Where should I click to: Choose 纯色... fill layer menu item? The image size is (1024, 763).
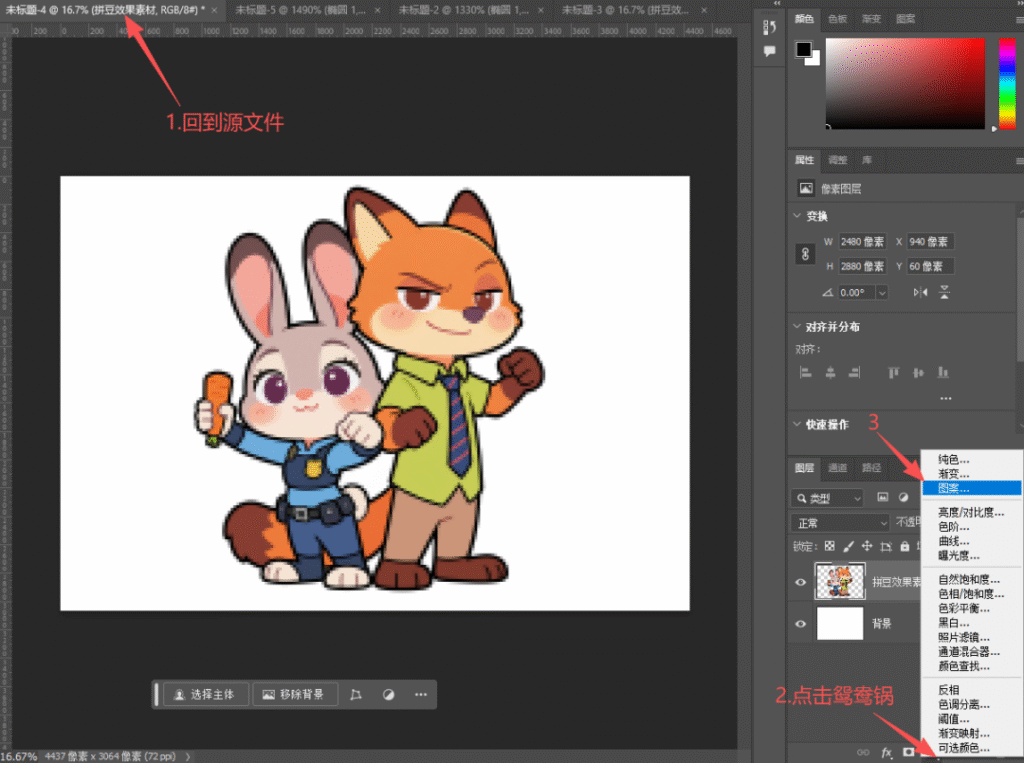pos(971,459)
